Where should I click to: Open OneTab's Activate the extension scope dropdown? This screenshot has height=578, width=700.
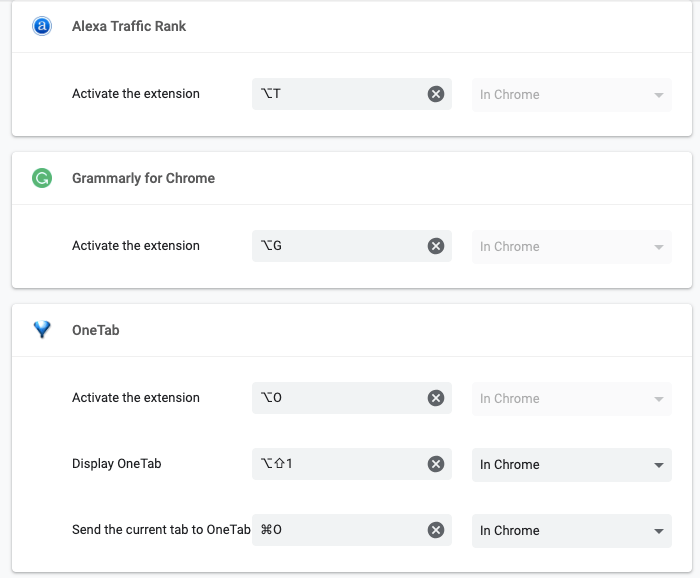click(x=571, y=398)
